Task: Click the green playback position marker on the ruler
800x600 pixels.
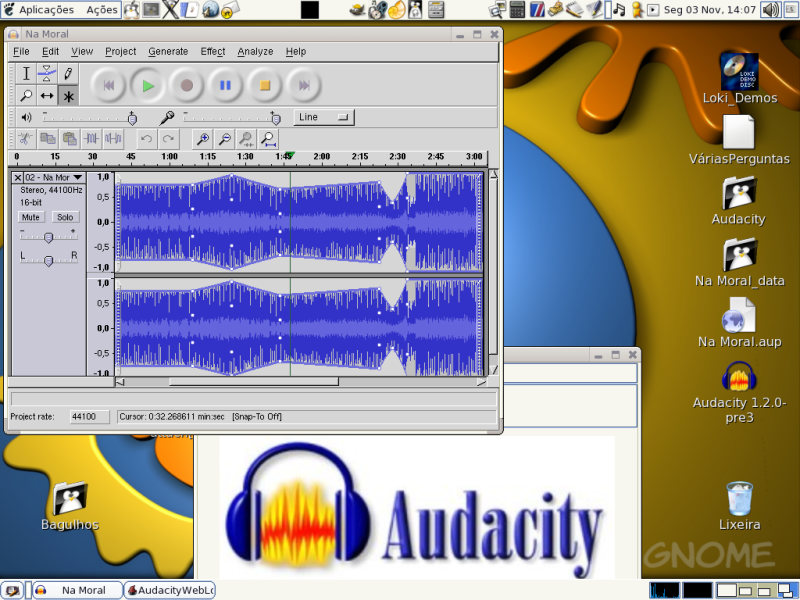Action: pos(290,155)
